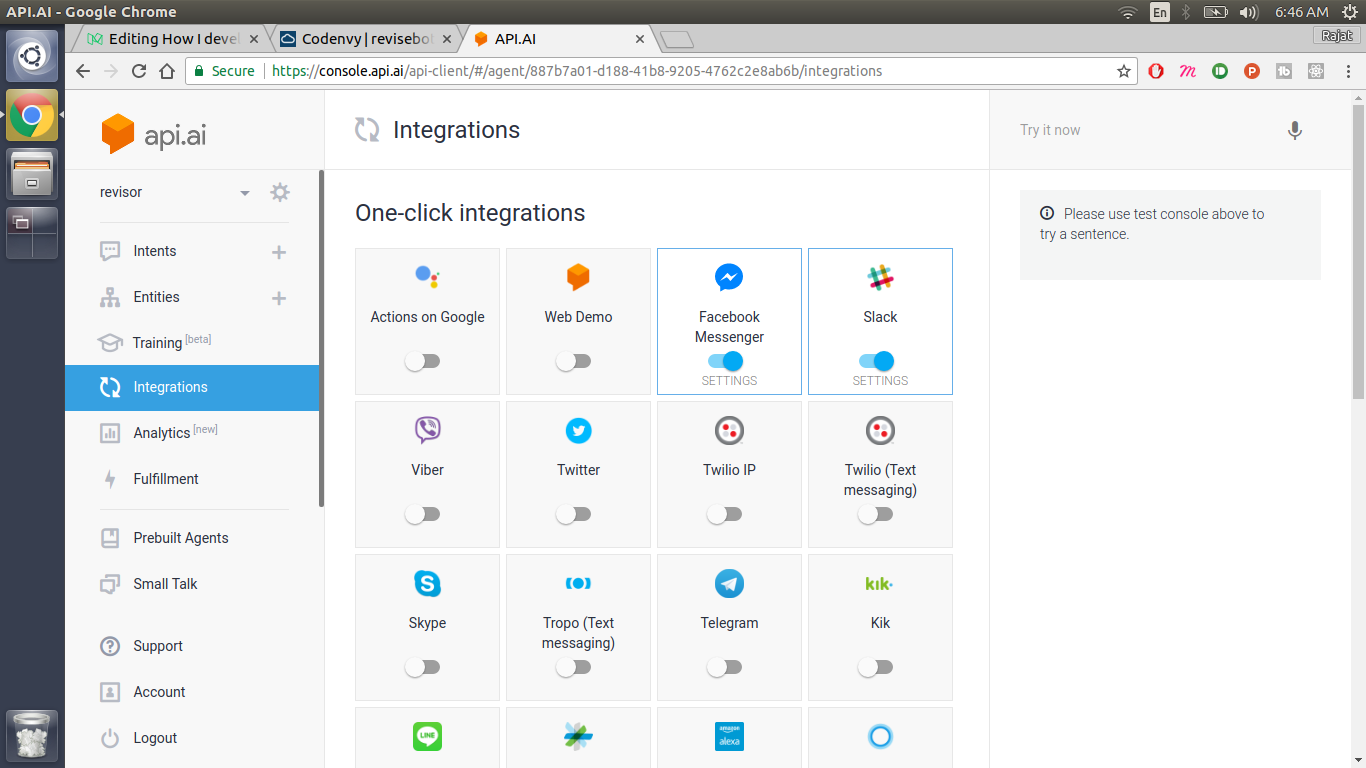Click the Try it now input field
This screenshot has width=1366, height=768.
tap(1145, 130)
